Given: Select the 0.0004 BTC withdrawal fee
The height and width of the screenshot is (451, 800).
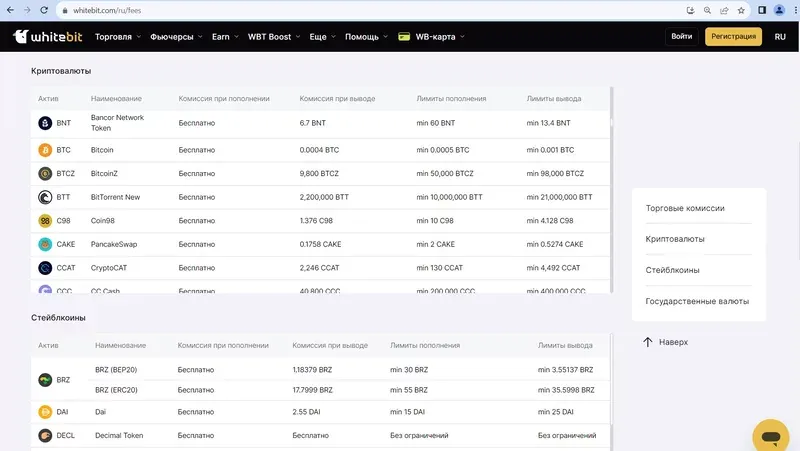Looking at the screenshot, I should [x=319, y=150].
